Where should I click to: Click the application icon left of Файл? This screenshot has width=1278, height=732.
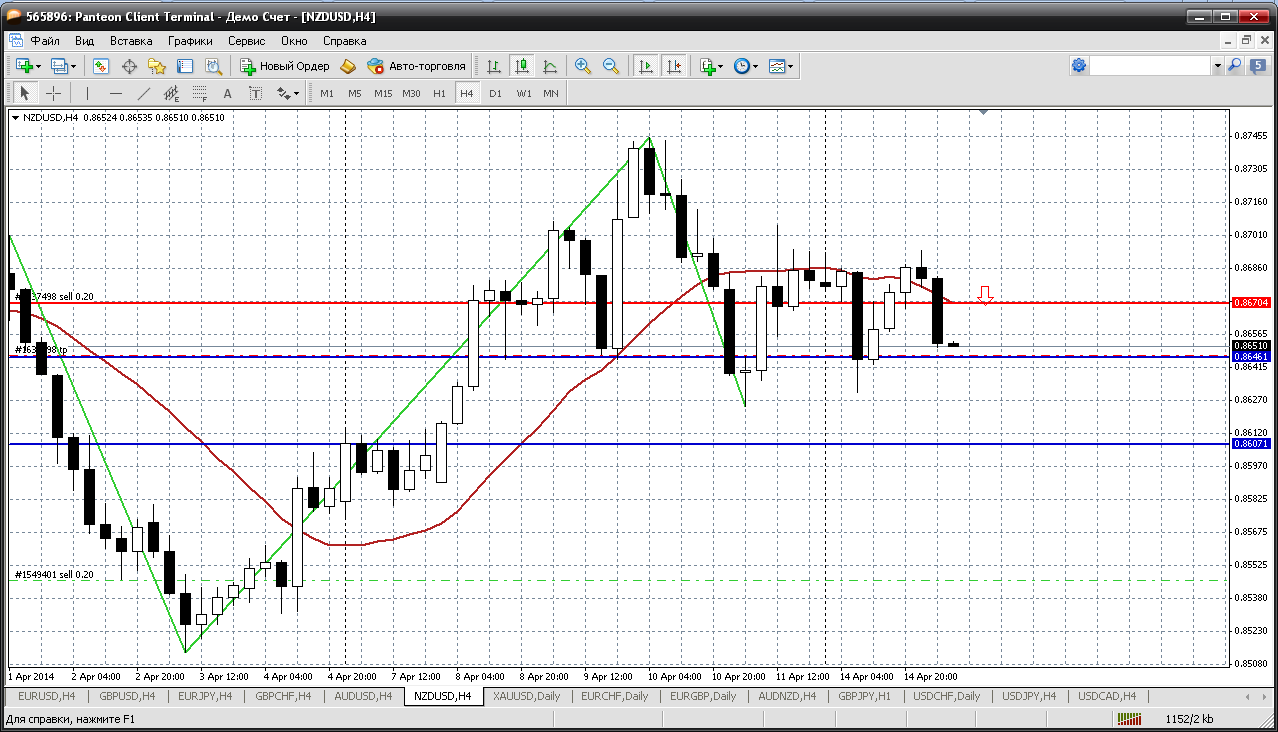(x=16, y=41)
